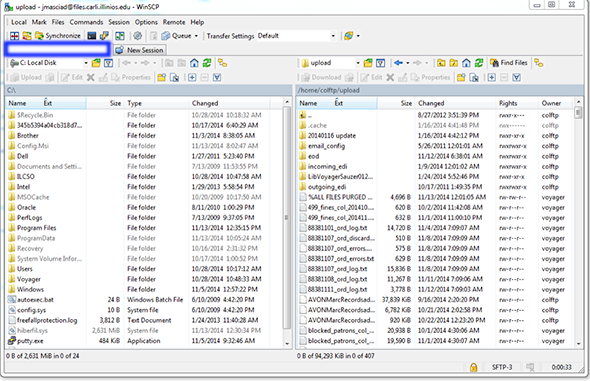The height and width of the screenshot is (381, 590).
Task: Click the Compare Directories toolbar icon
Action: 14,36
